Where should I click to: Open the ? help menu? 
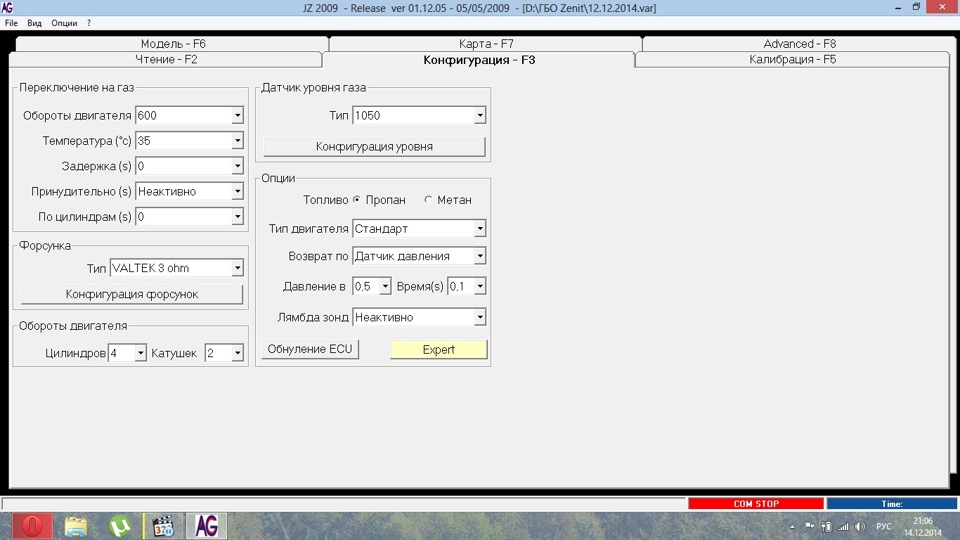(89, 23)
